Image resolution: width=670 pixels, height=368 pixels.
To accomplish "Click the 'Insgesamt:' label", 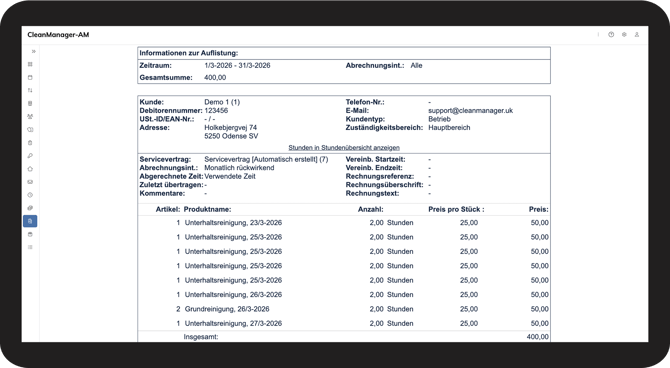I will [201, 337].
